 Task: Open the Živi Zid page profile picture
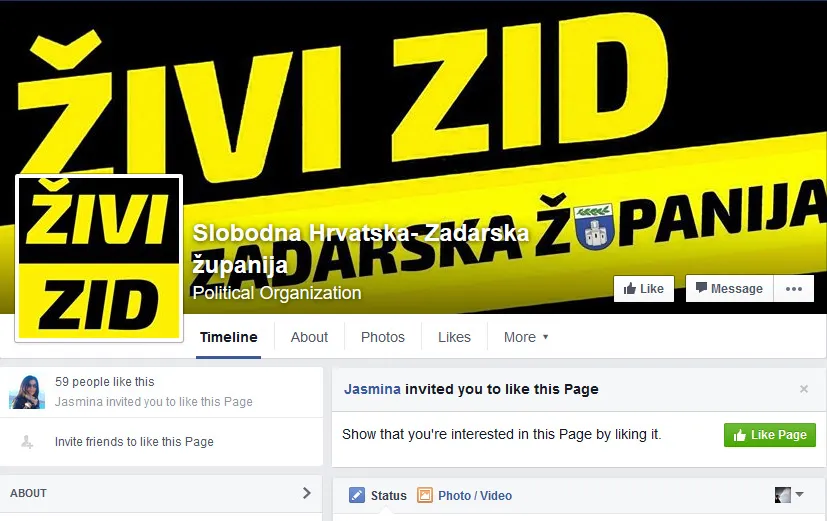(99, 258)
